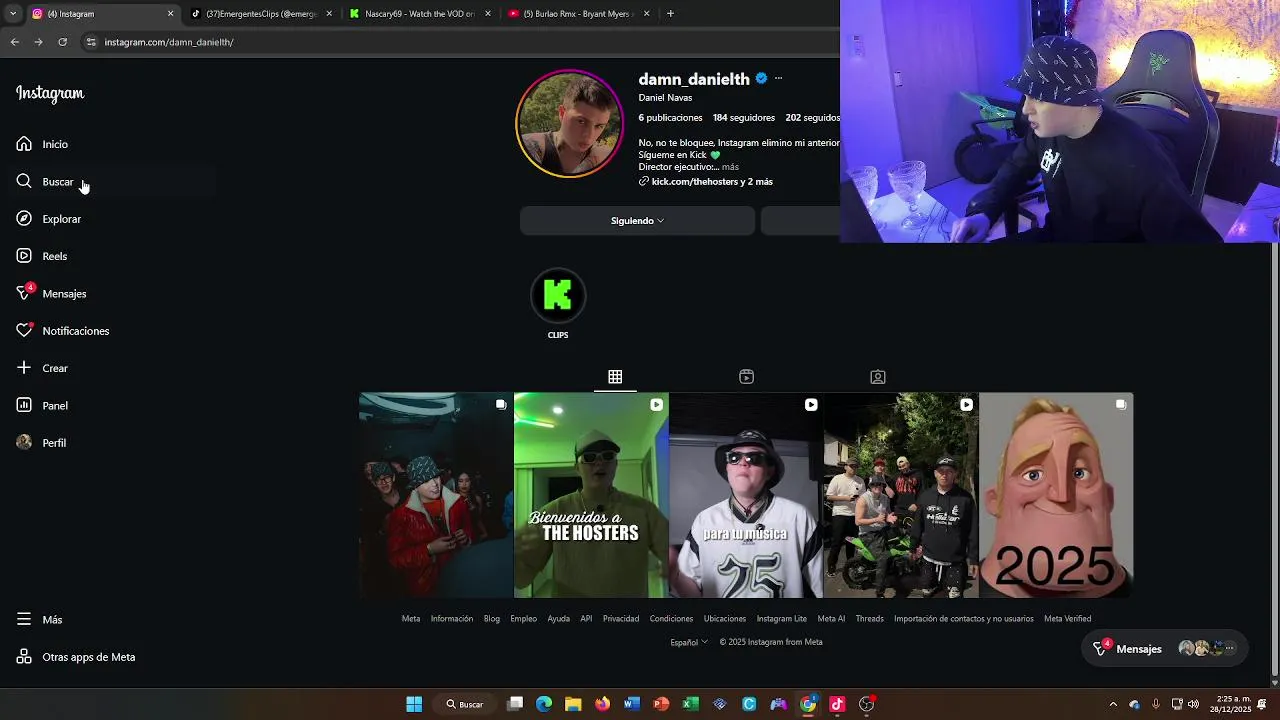Open PowerPoint from the taskbar
This screenshot has width=1280, height=720.
[x=661, y=704]
